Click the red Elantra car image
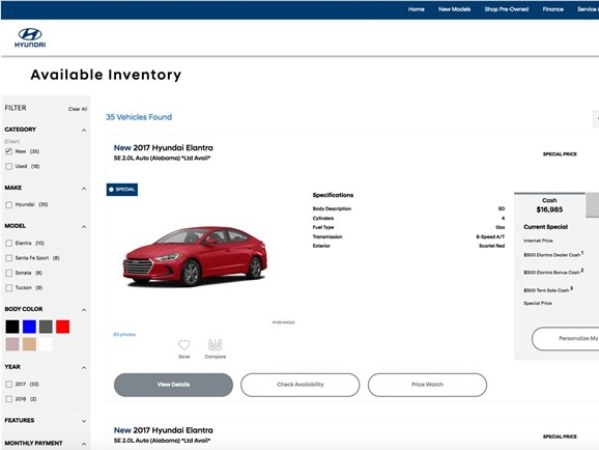This screenshot has height=450, width=599. coord(195,256)
